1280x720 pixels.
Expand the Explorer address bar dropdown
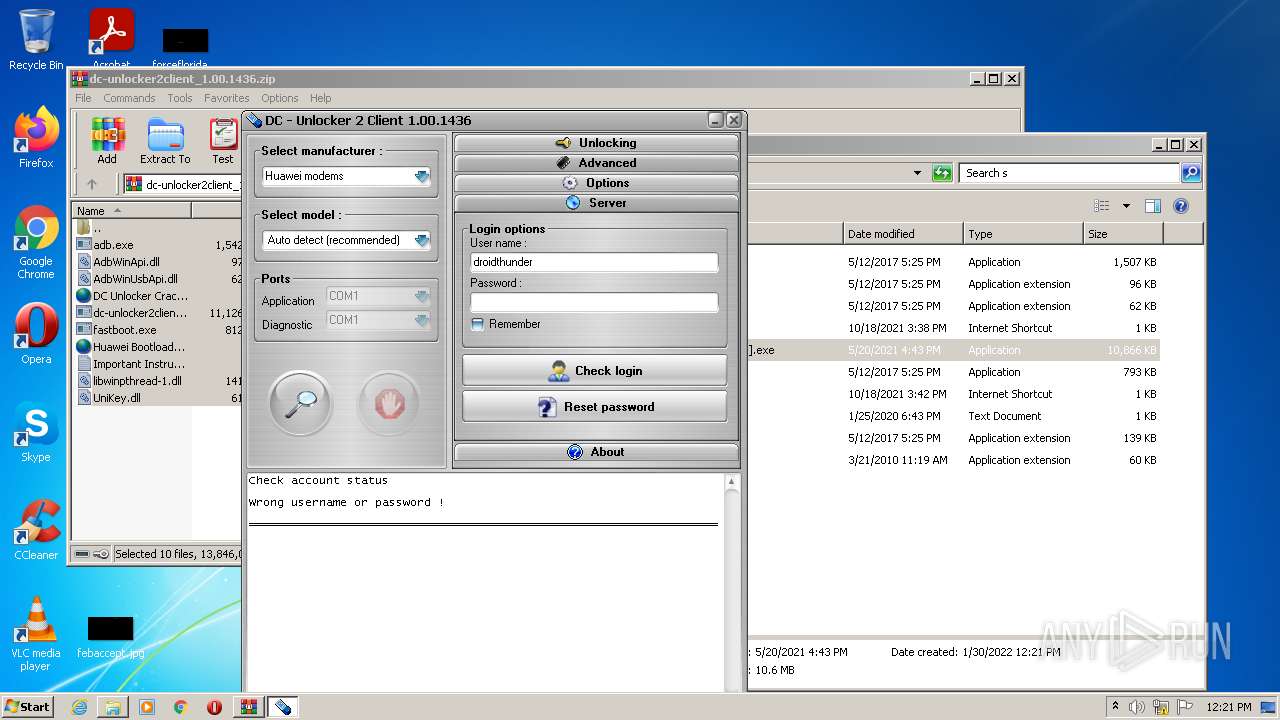(x=917, y=173)
